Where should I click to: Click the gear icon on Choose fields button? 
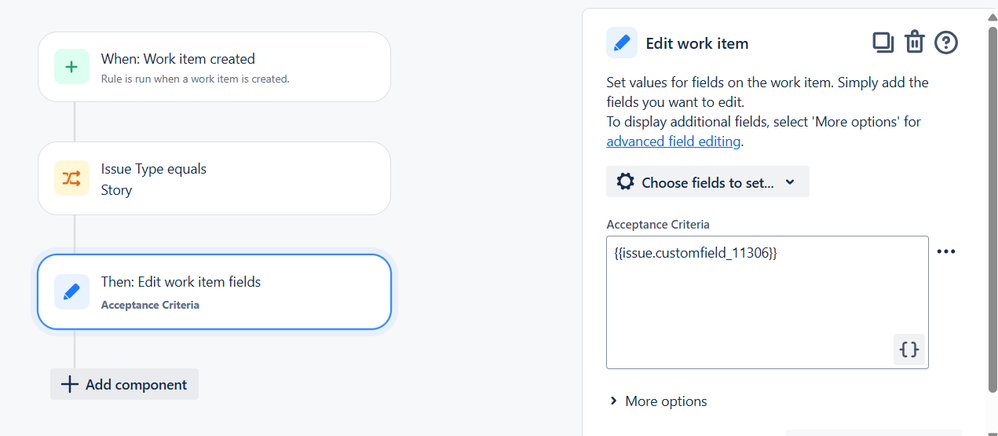click(x=626, y=182)
